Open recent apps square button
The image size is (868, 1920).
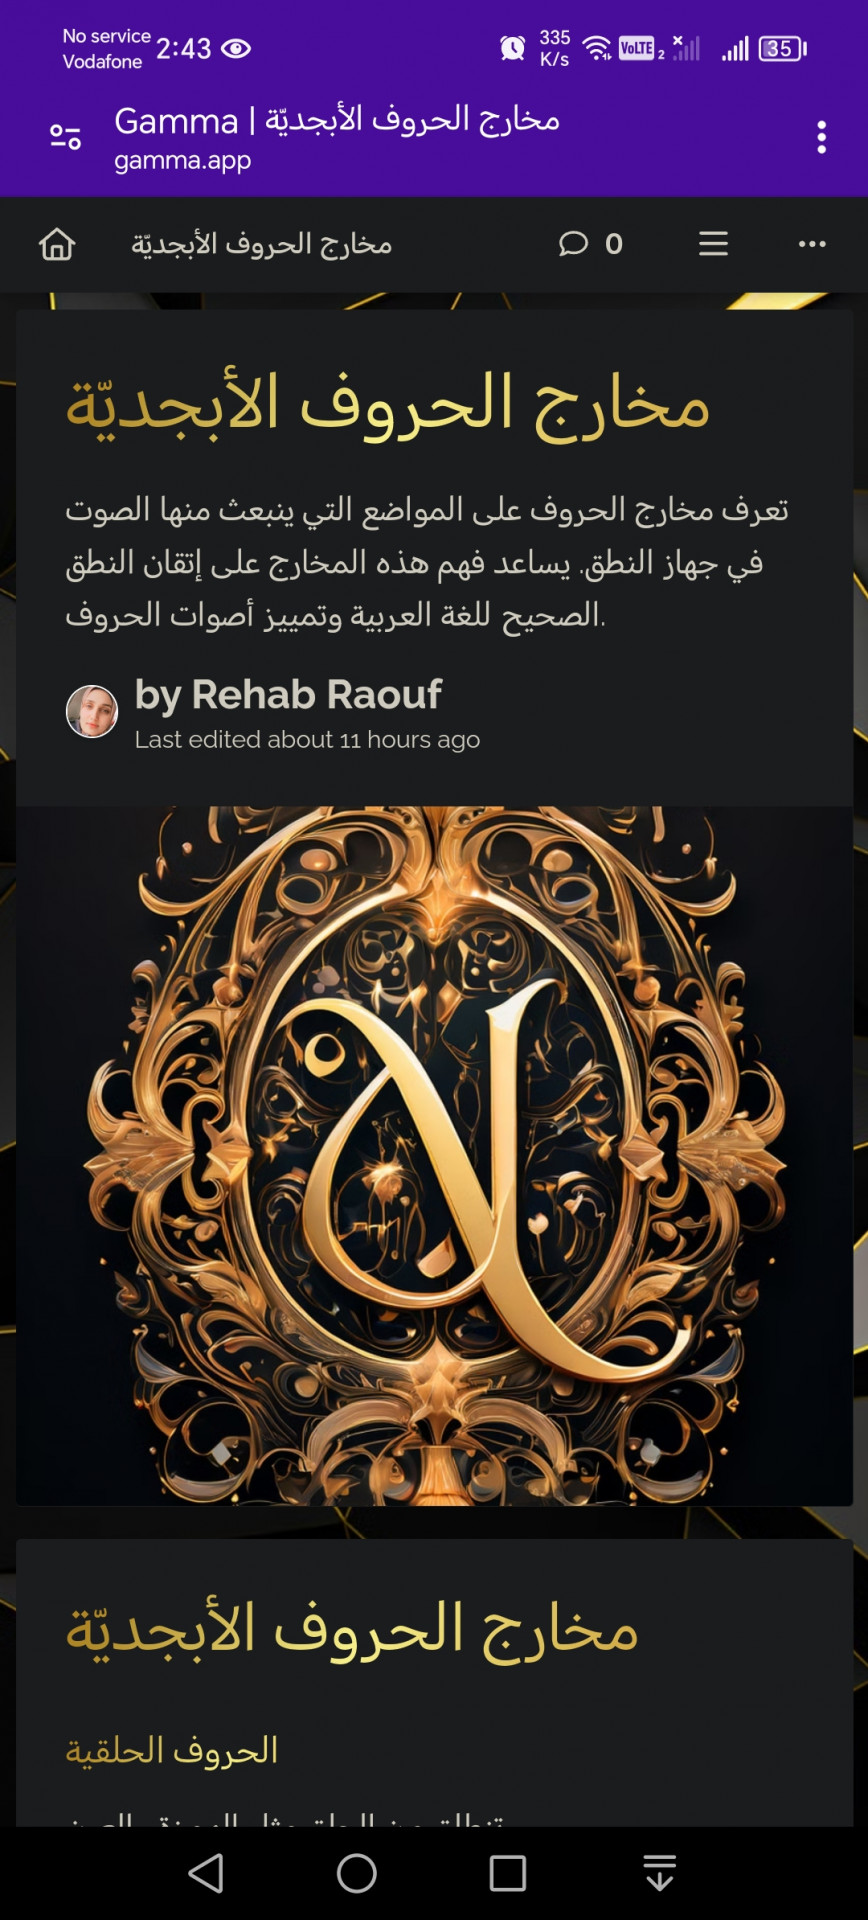pos(508,1873)
